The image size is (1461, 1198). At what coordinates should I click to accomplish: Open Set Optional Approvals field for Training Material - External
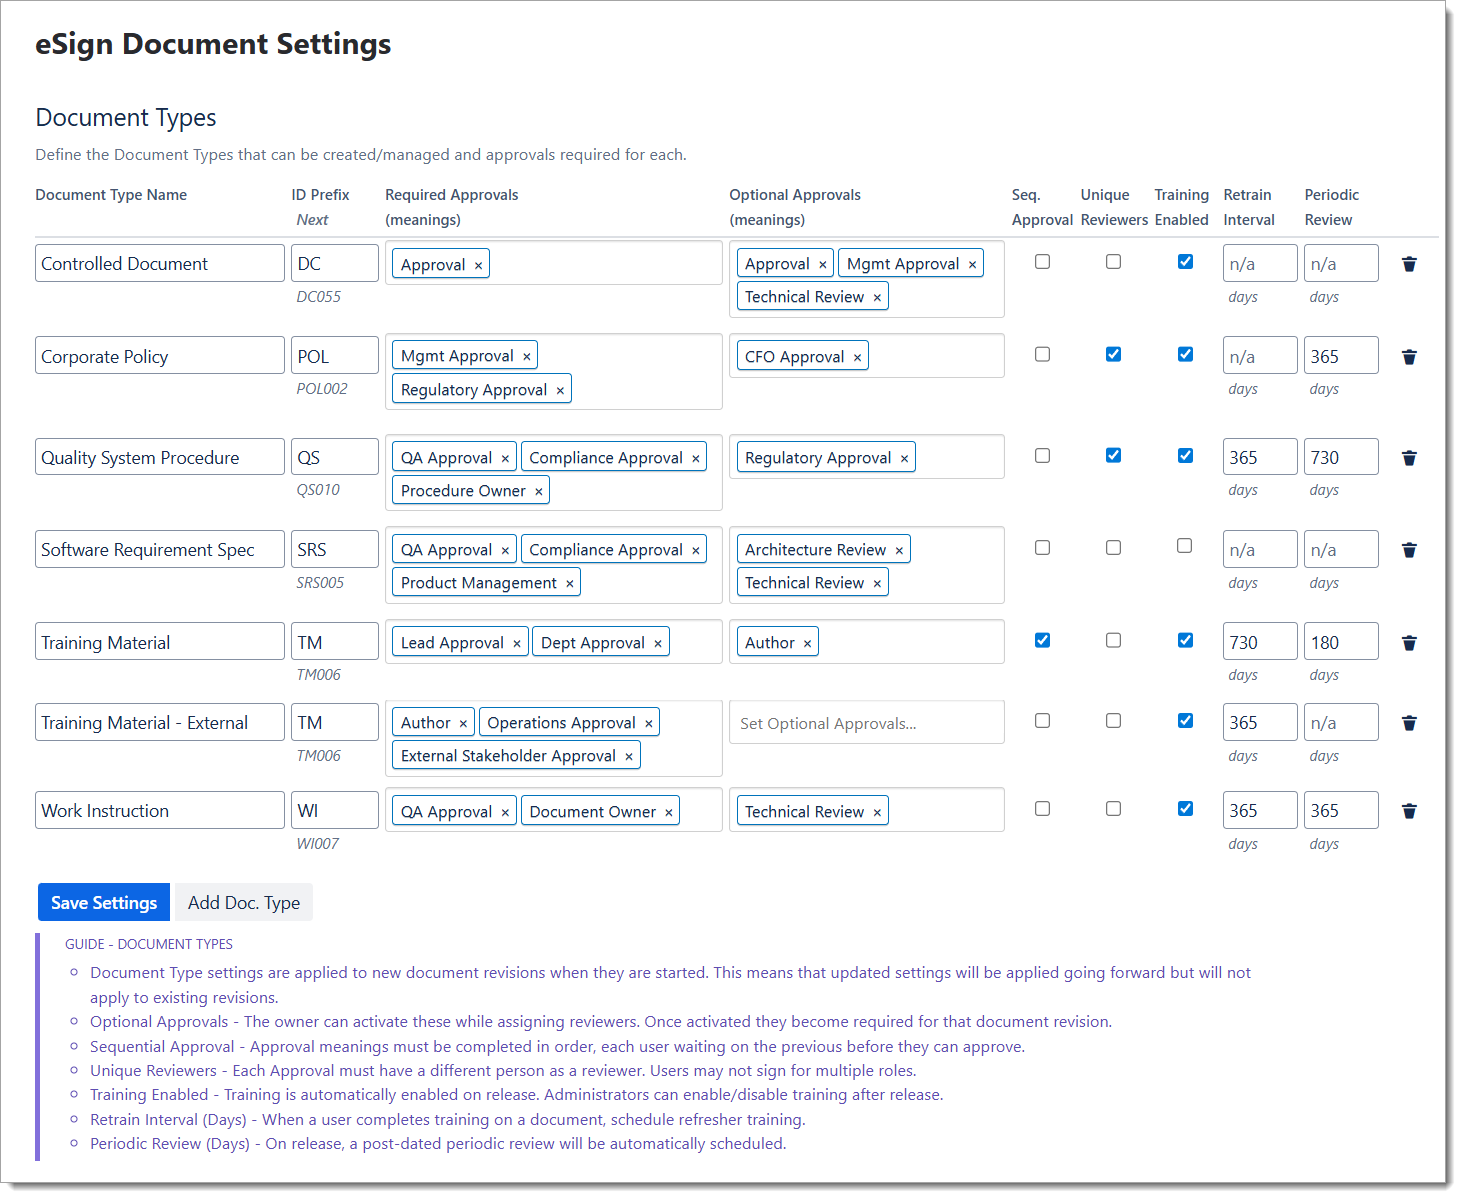click(x=866, y=723)
